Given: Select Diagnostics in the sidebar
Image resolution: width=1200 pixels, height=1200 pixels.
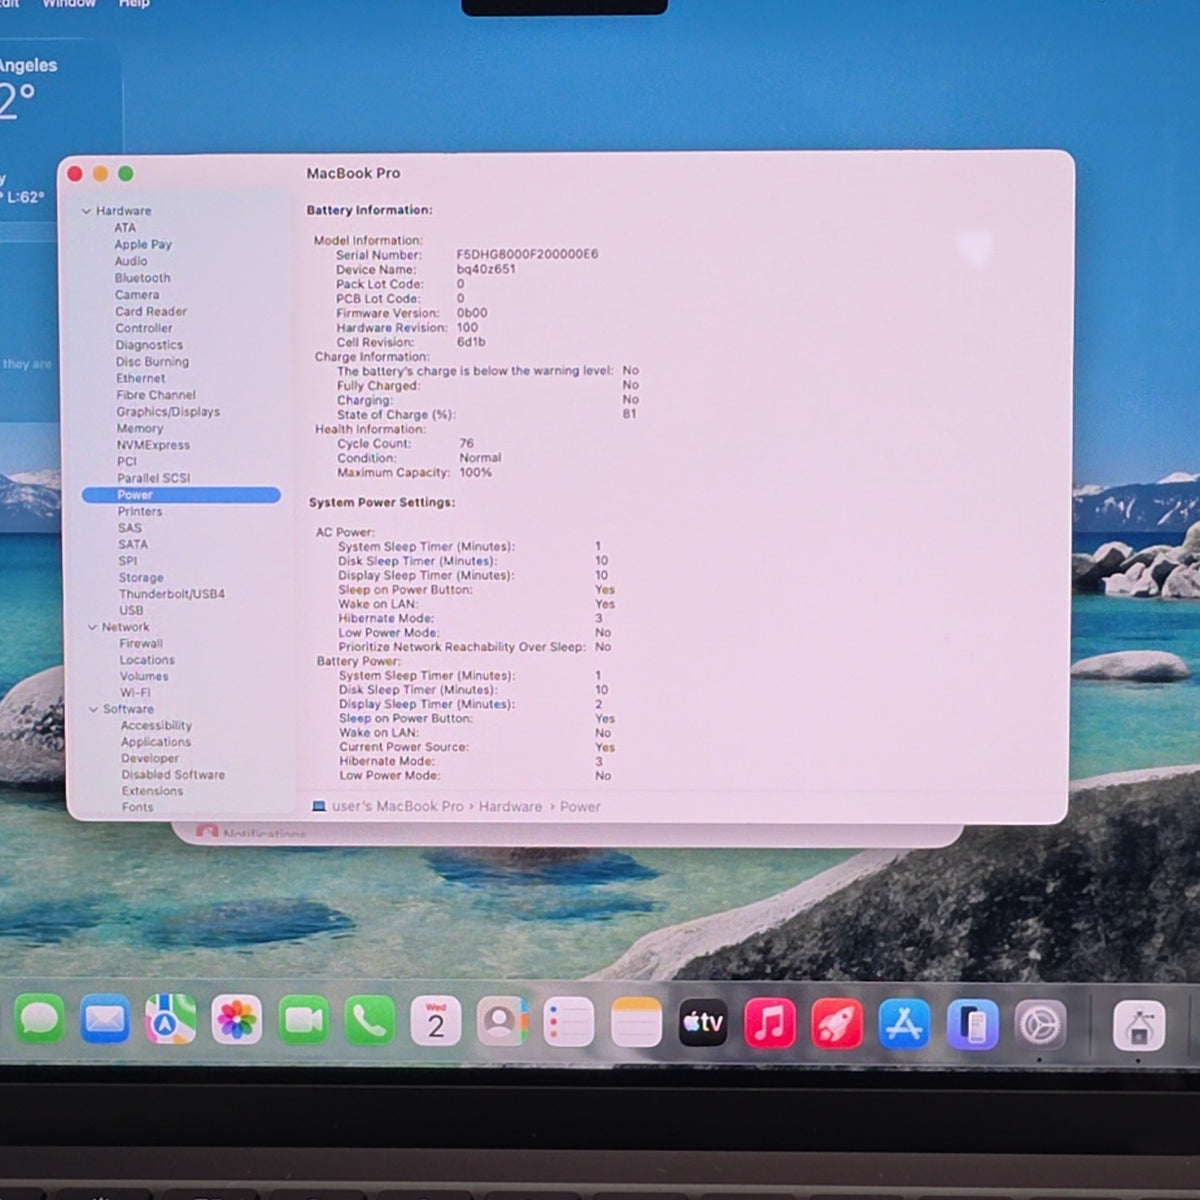Looking at the screenshot, I should coord(149,345).
